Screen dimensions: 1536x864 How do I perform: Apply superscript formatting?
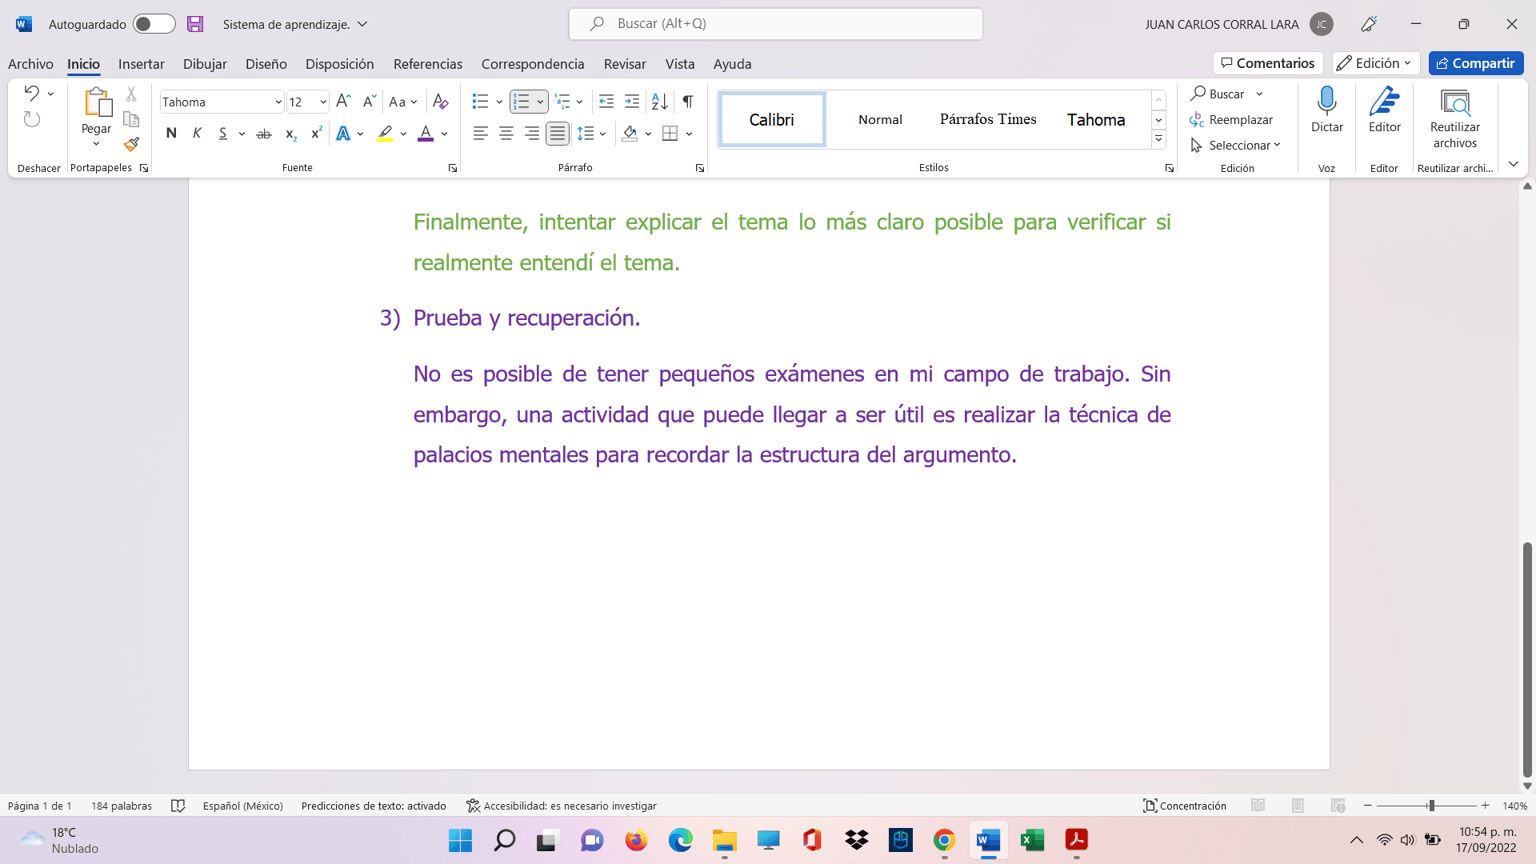tap(316, 133)
